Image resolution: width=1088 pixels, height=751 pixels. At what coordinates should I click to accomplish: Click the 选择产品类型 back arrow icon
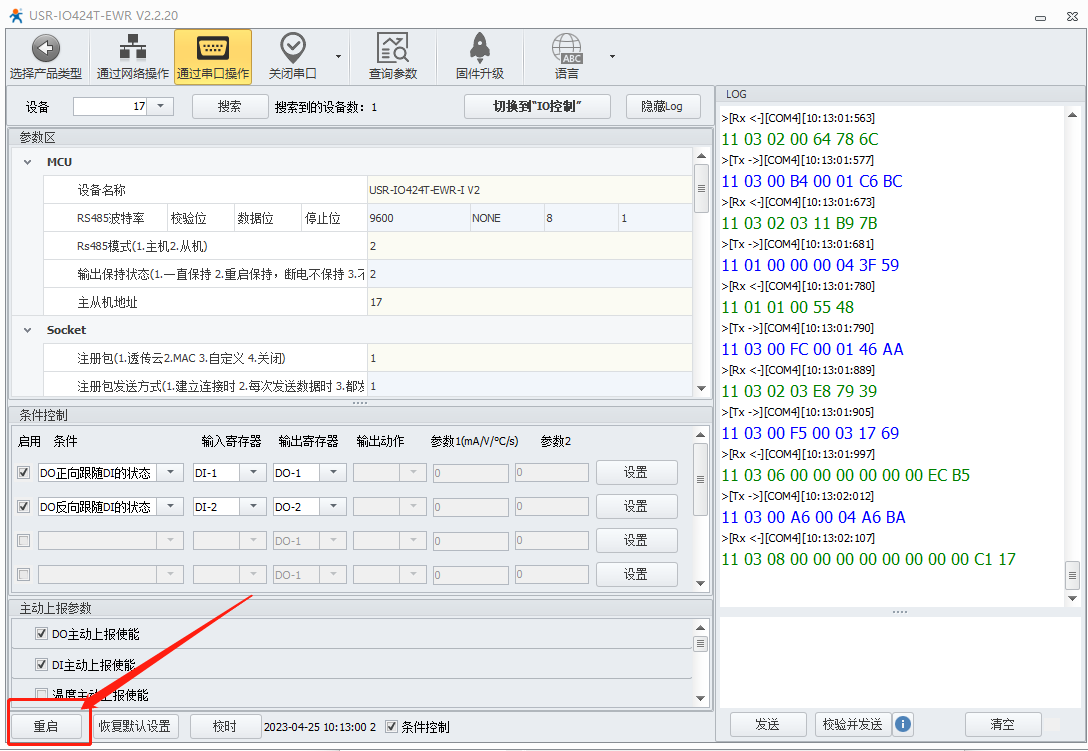(46, 48)
